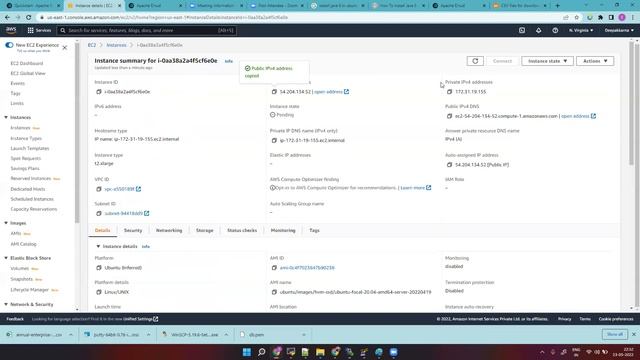The image size is (640, 360).
Task: Go to AWS console home logo
Action: [x=11, y=30]
